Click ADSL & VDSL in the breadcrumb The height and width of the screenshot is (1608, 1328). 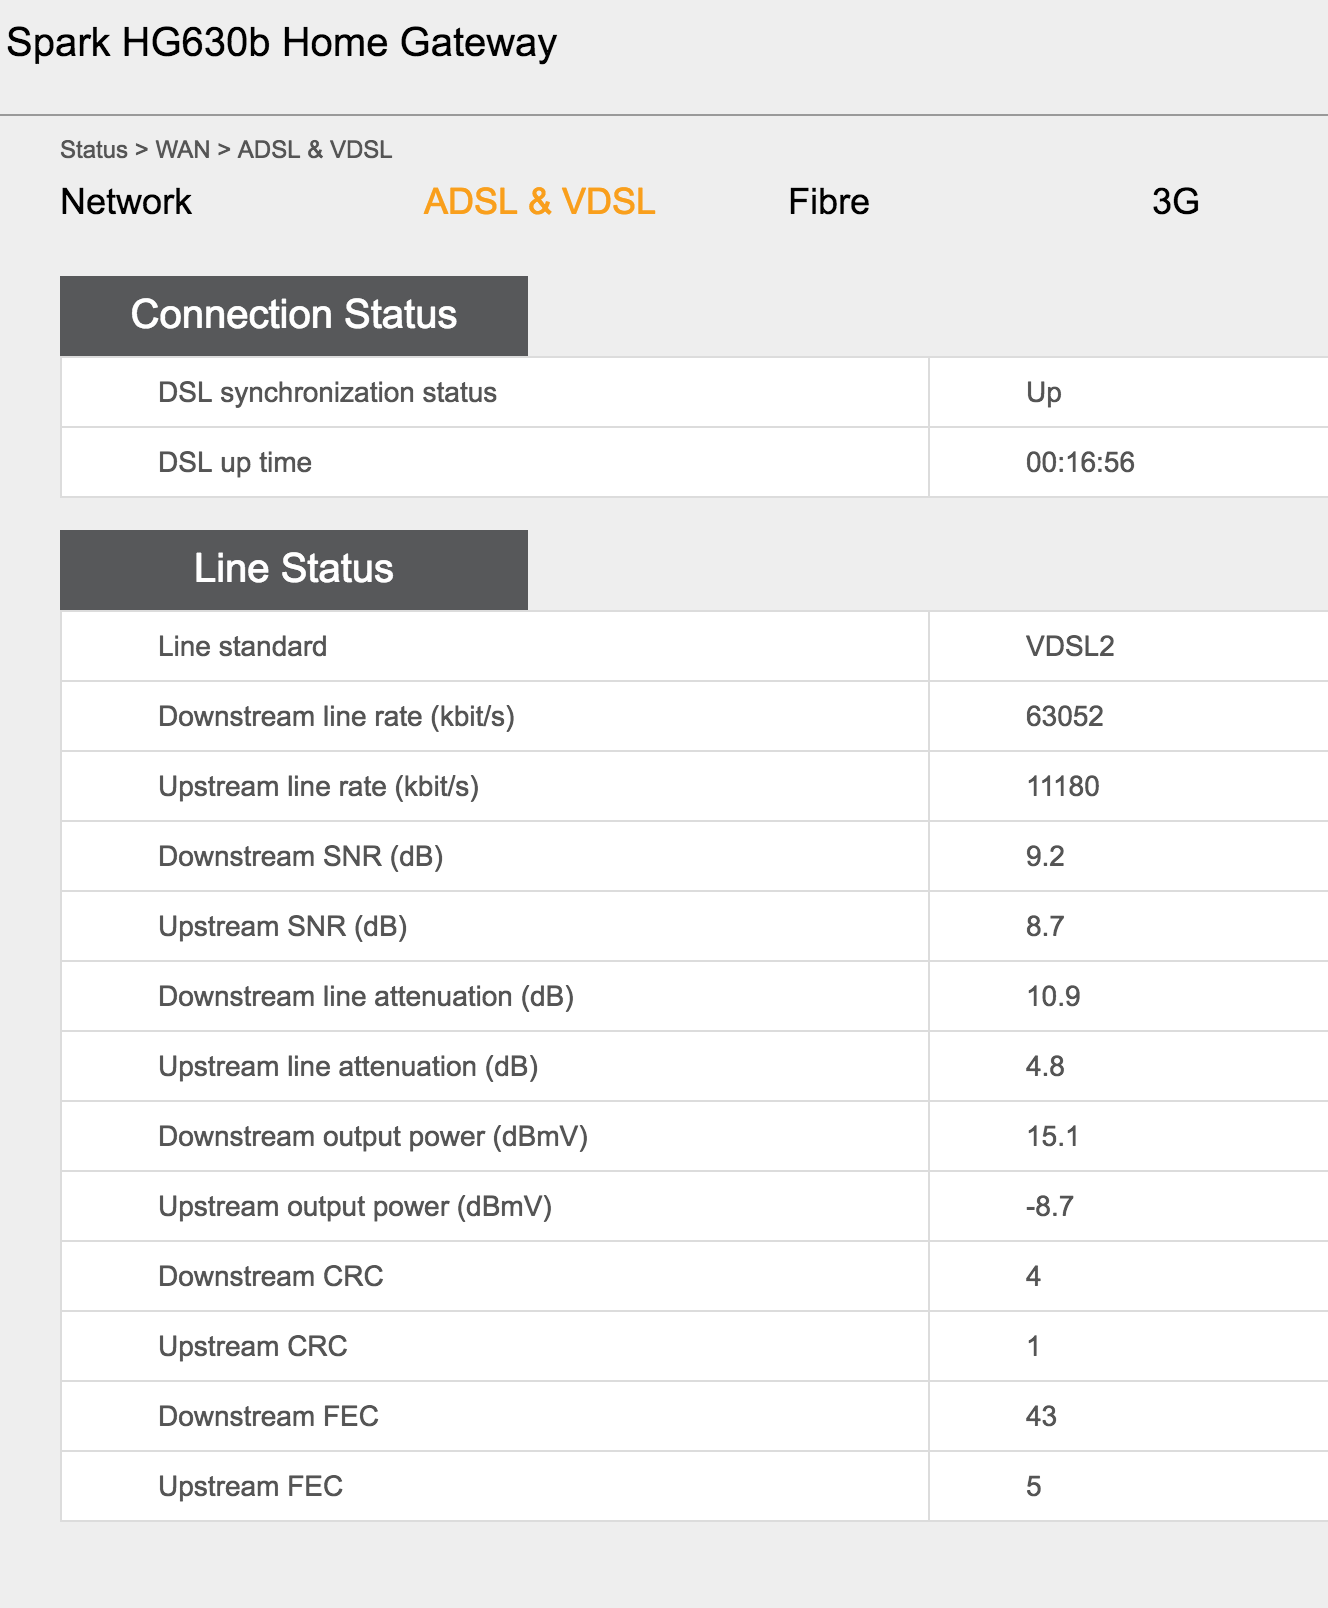tap(314, 150)
